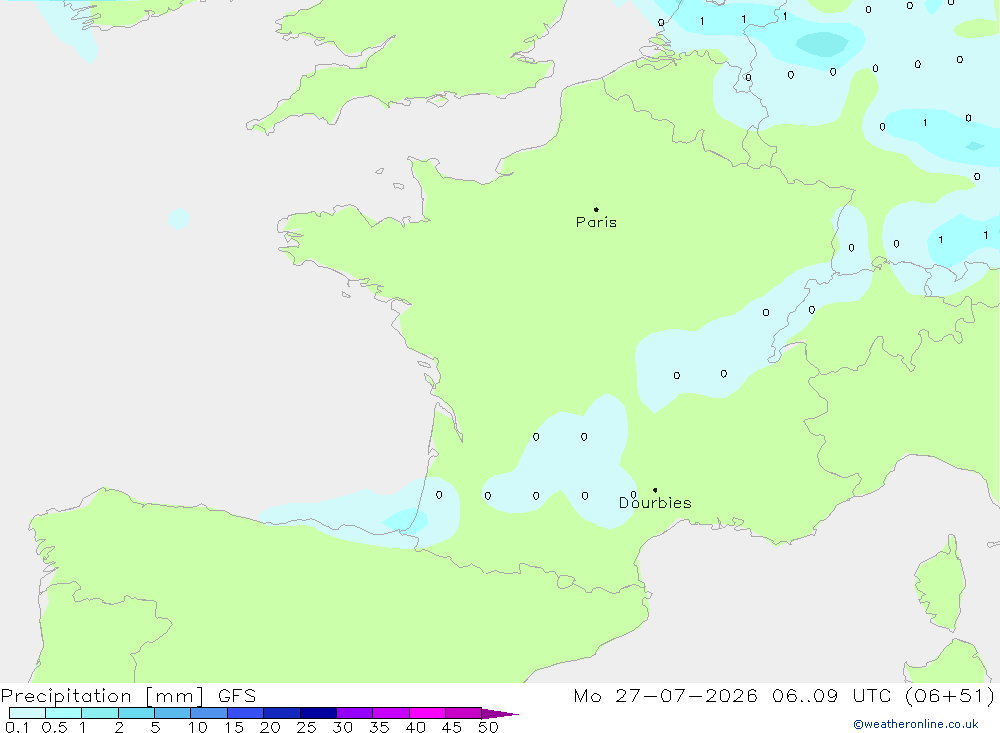Pick the legend swatch between 30 and 35
Viewport: 1000px width, 733px height.
355,713
